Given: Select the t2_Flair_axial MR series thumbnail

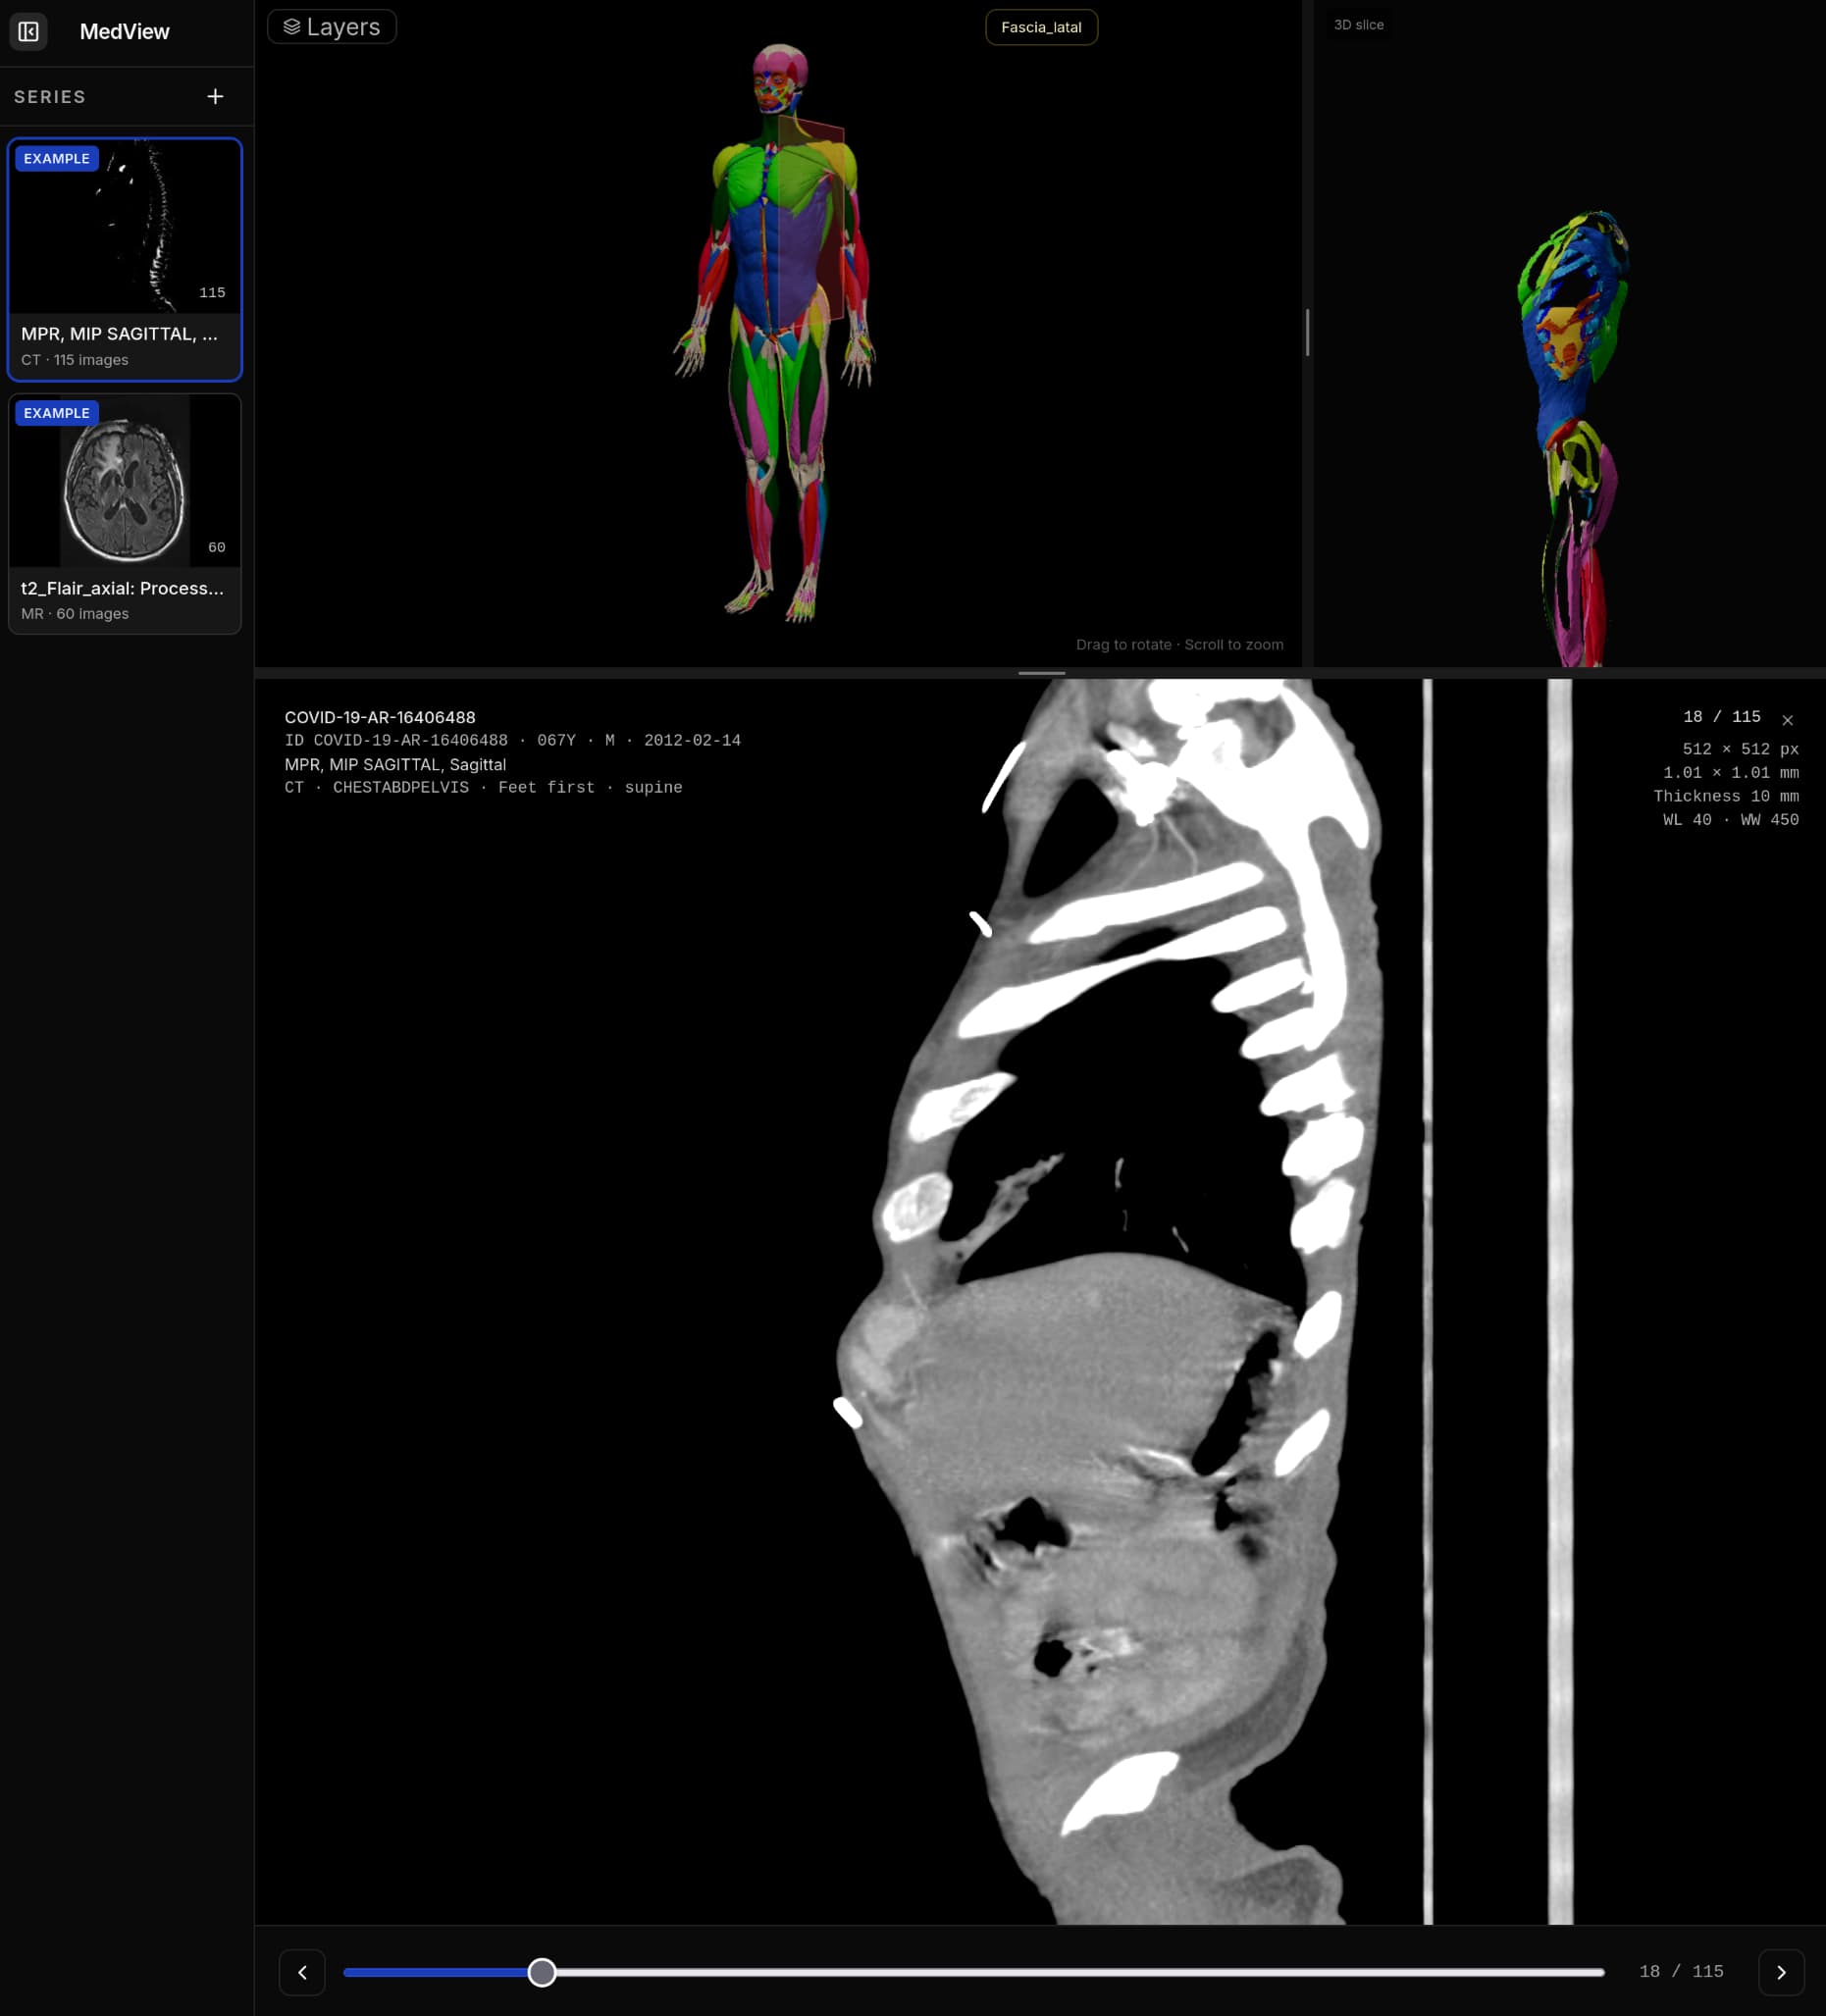Looking at the screenshot, I should 125,514.
